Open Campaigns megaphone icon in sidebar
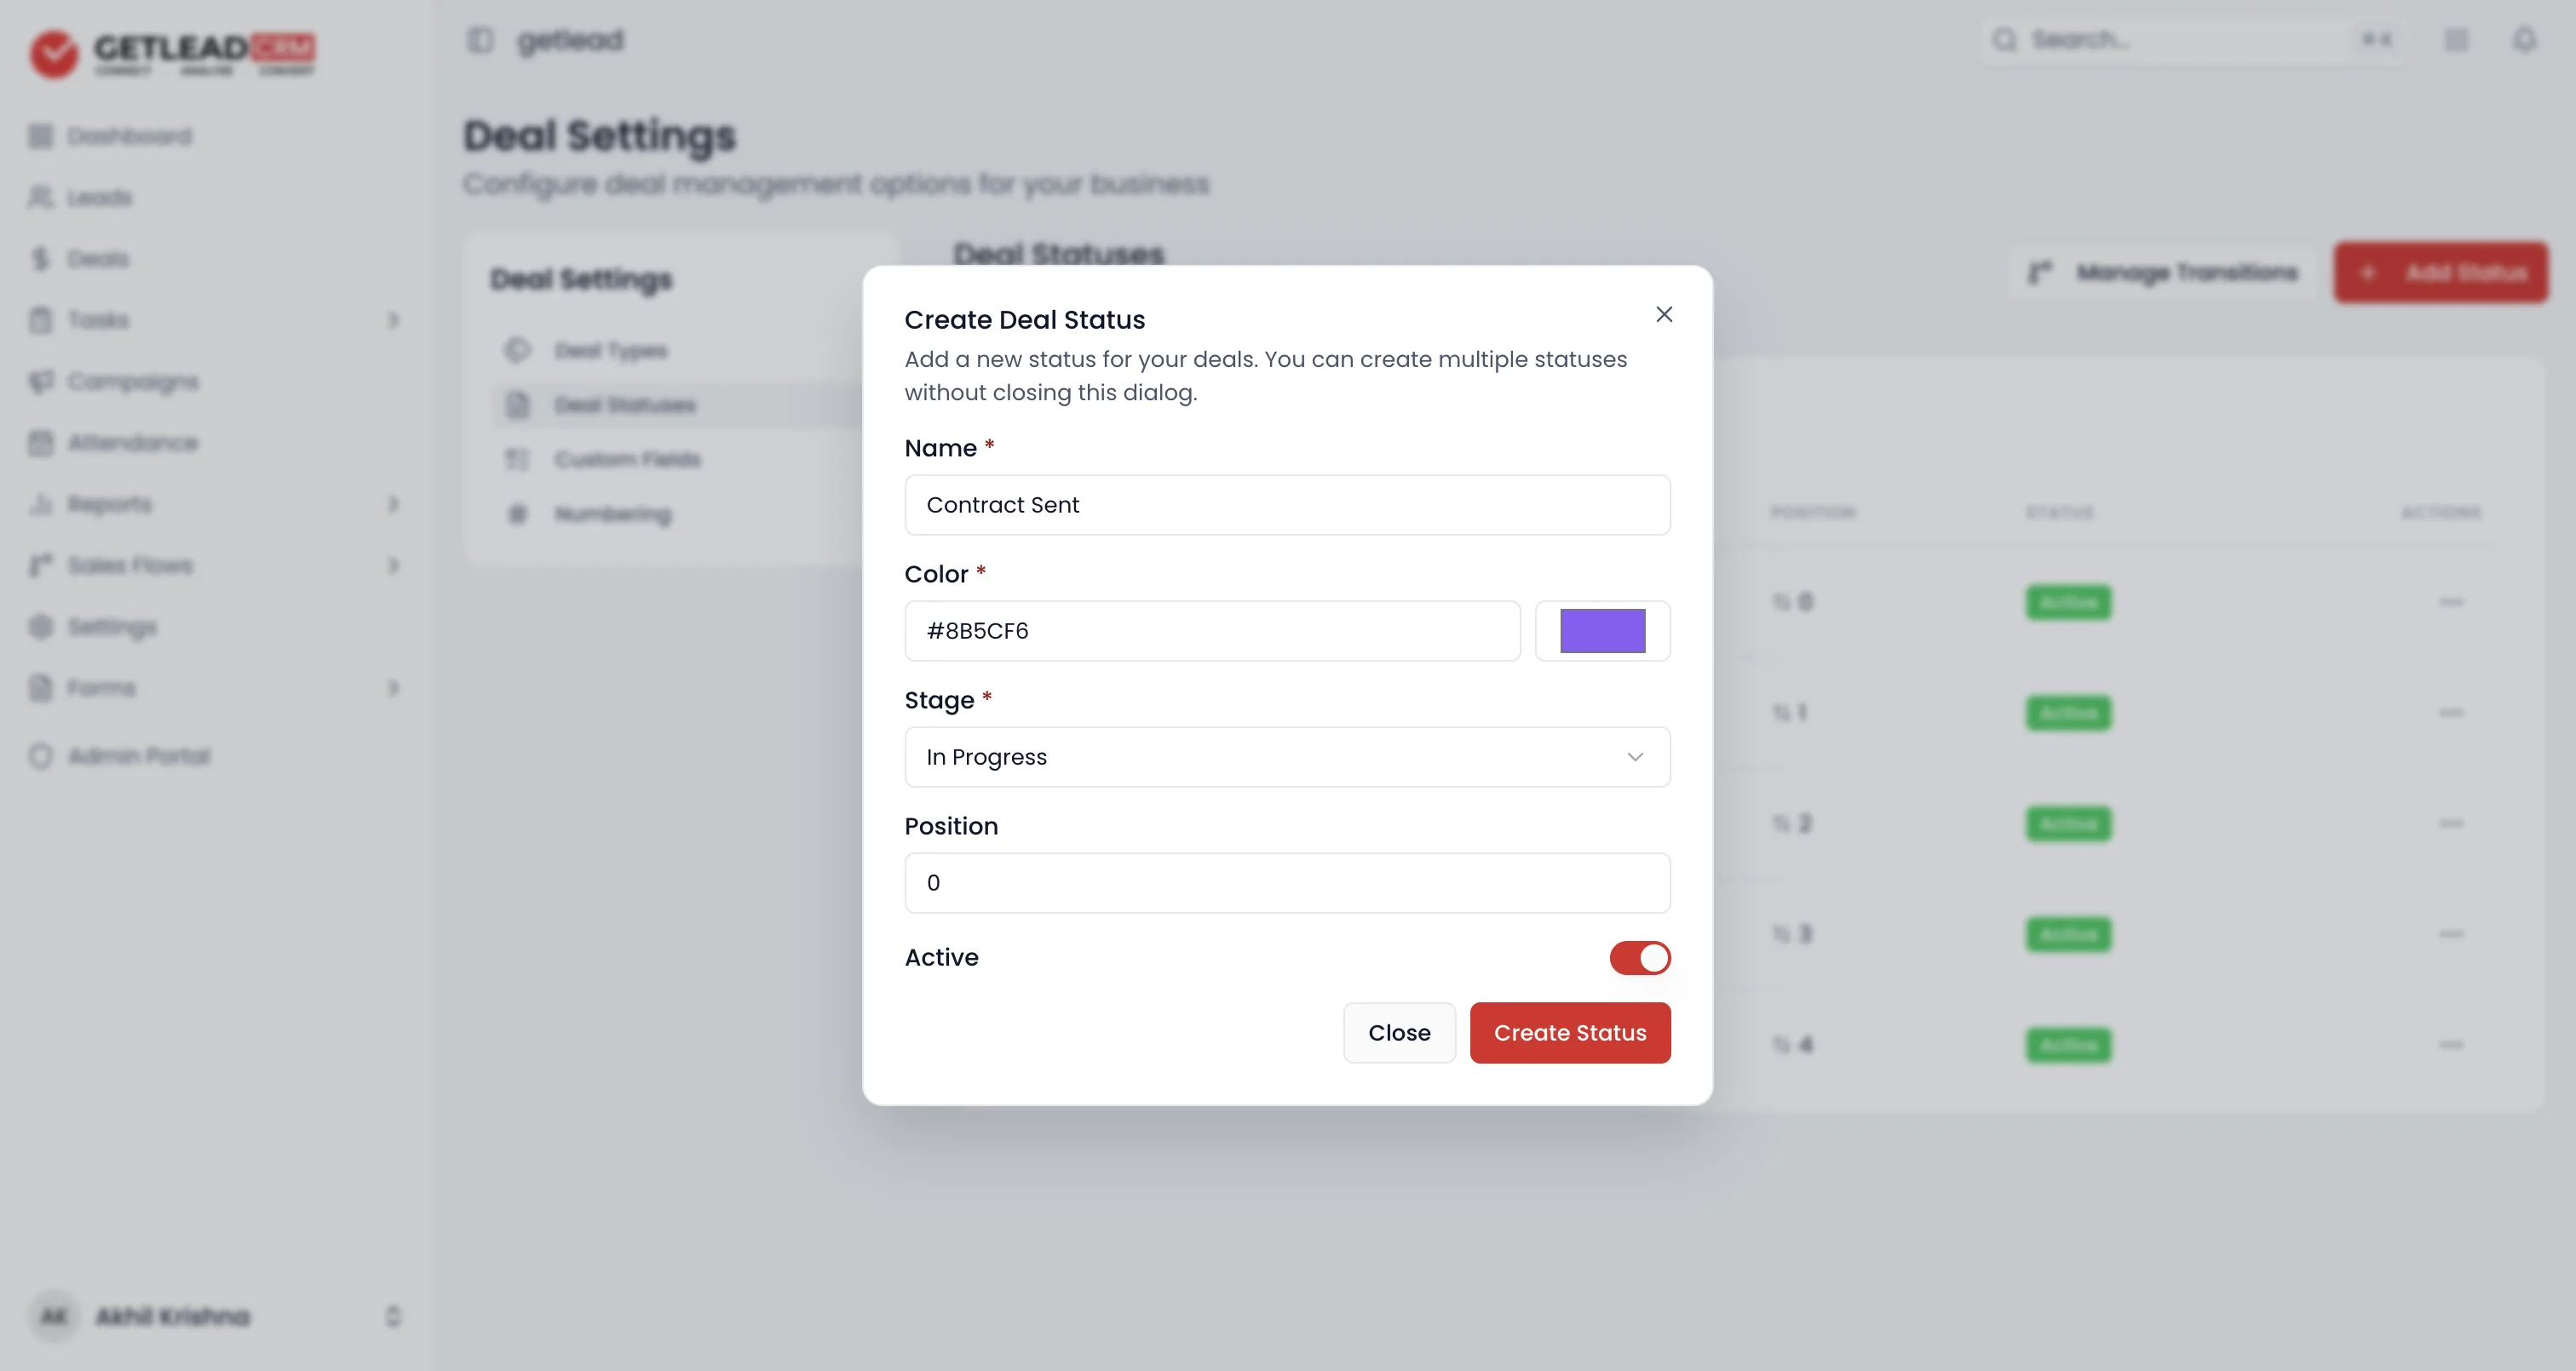Image resolution: width=2576 pixels, height=1371 pixels. point(40,382)
